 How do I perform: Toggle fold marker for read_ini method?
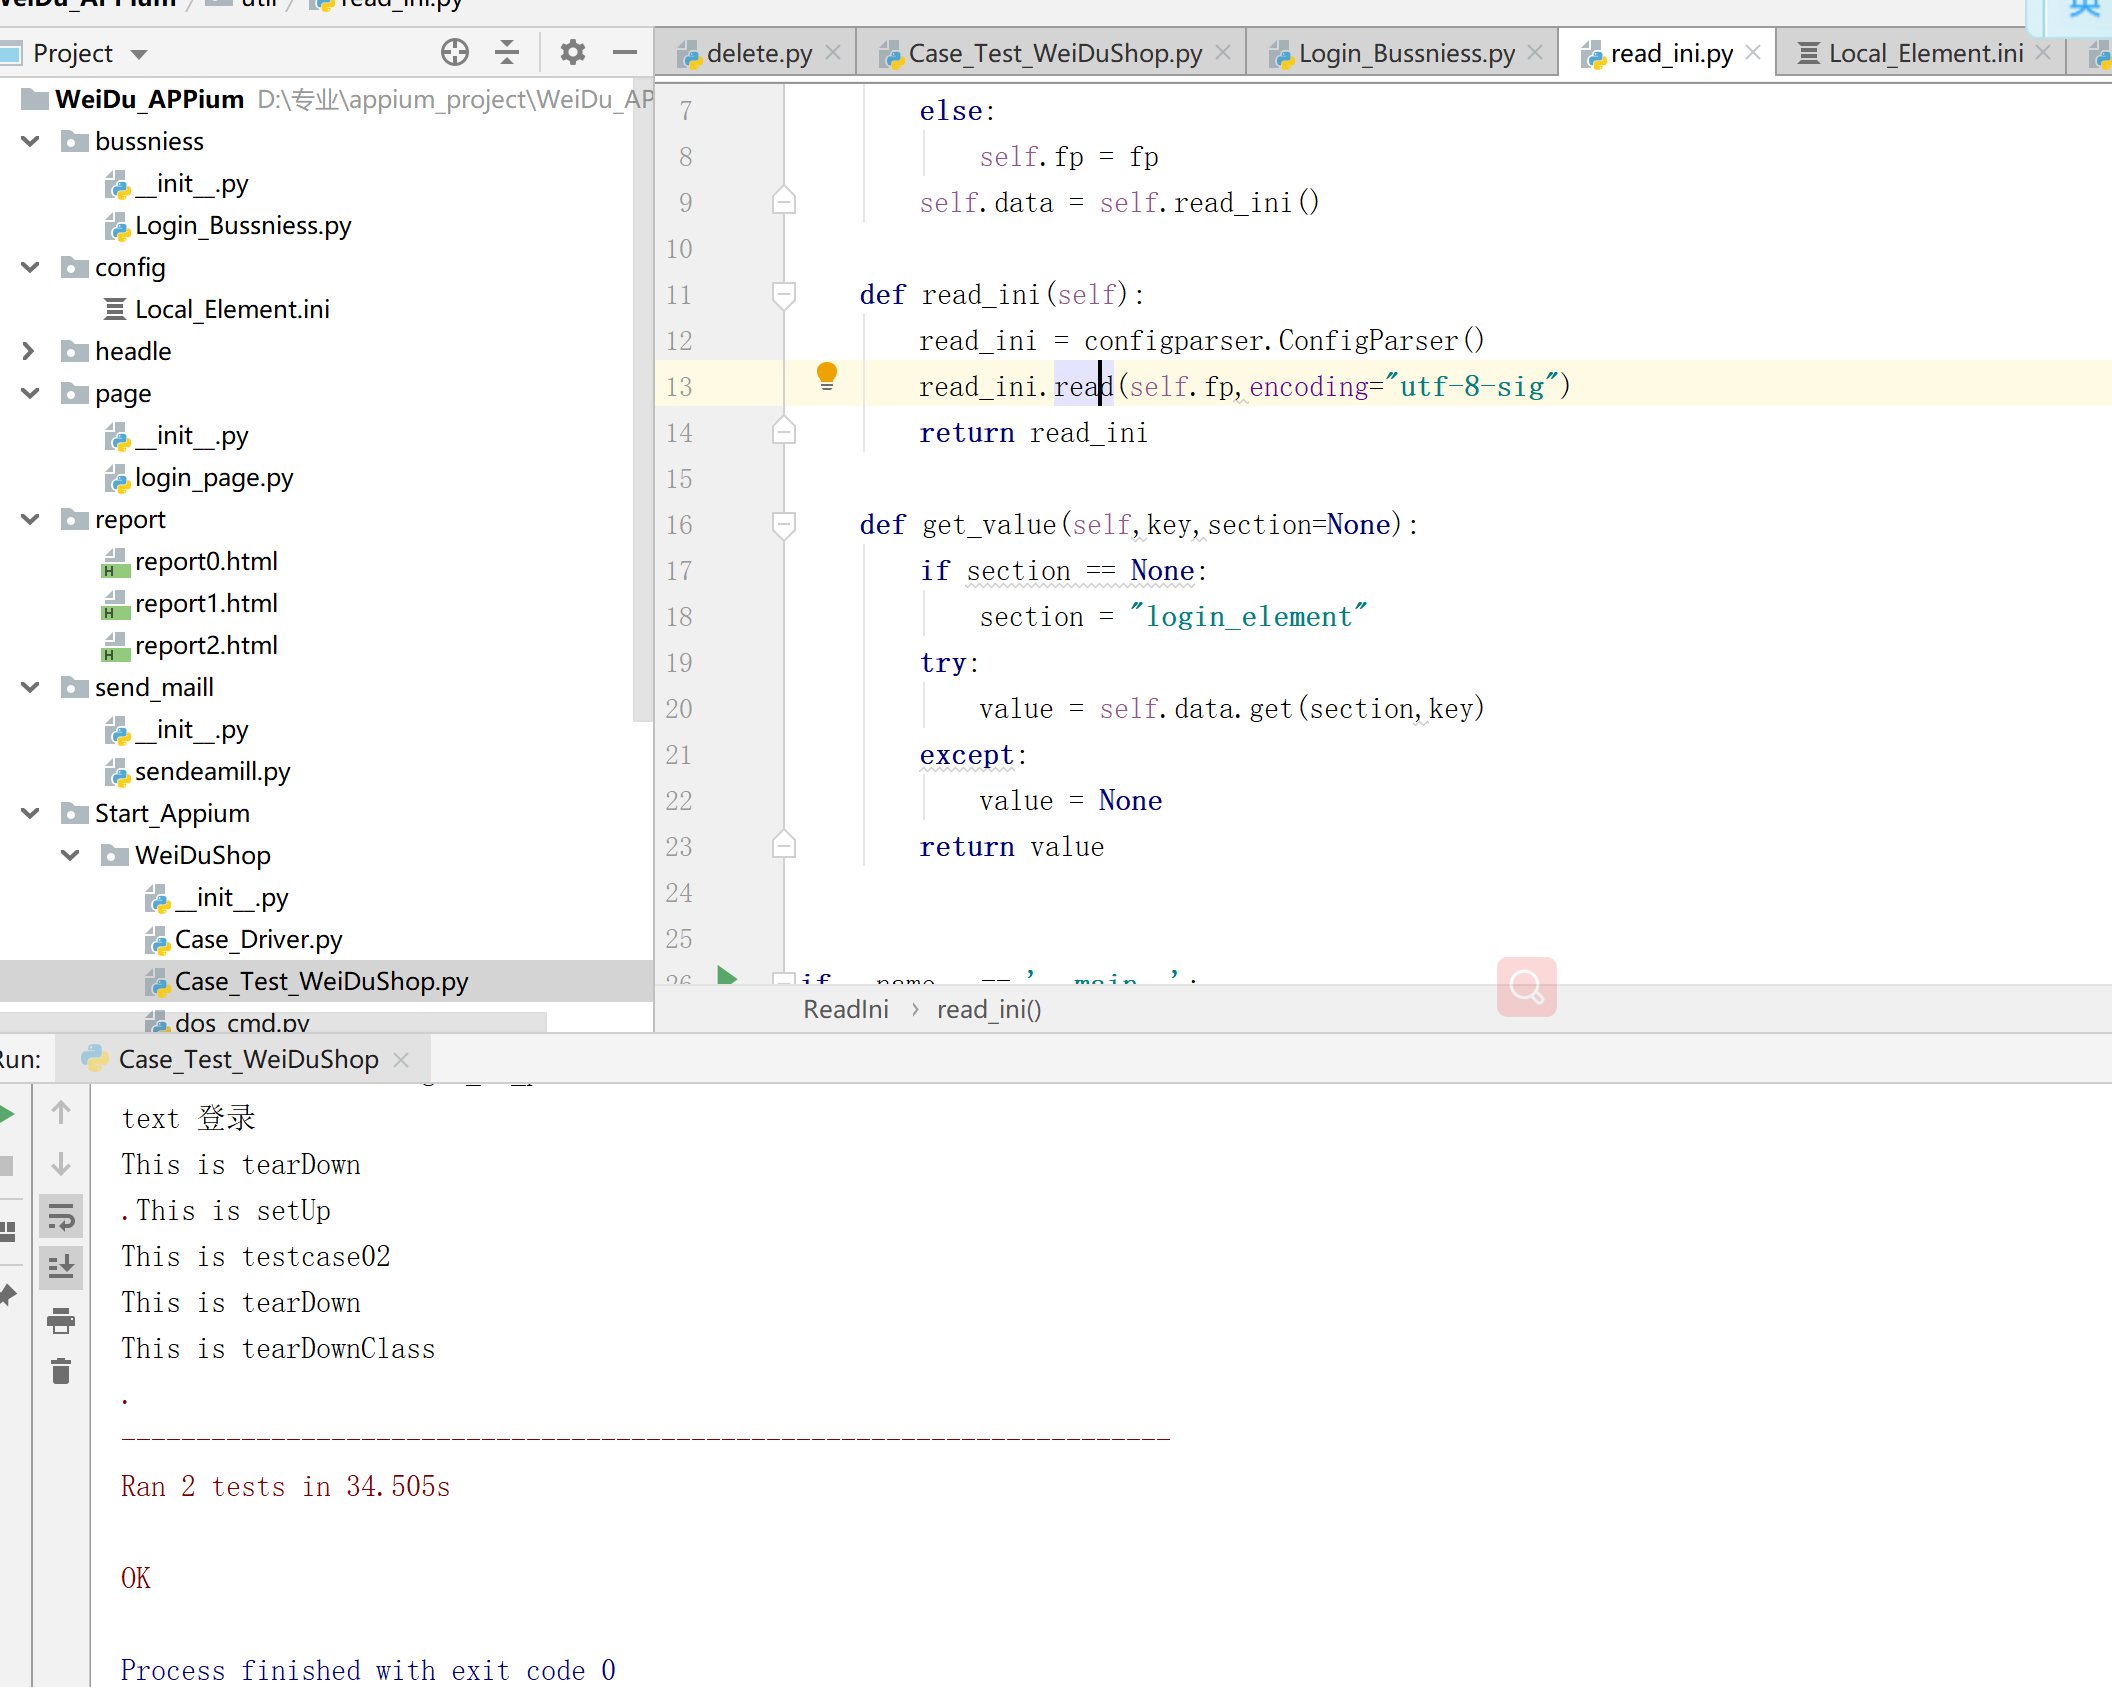pos(784,294)
